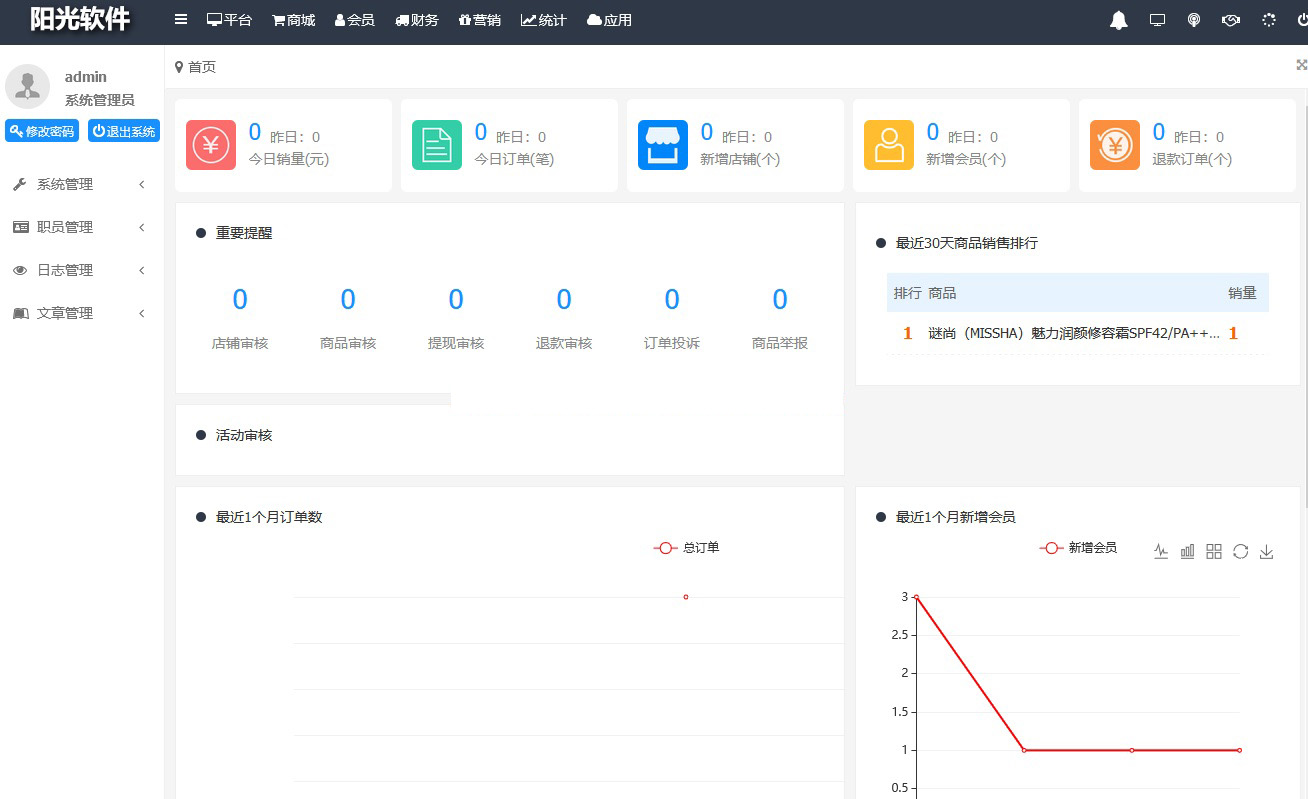Click the 退出系统 logout button
The height and width of the screenshot is (799, 1308).
coord(123,131)
